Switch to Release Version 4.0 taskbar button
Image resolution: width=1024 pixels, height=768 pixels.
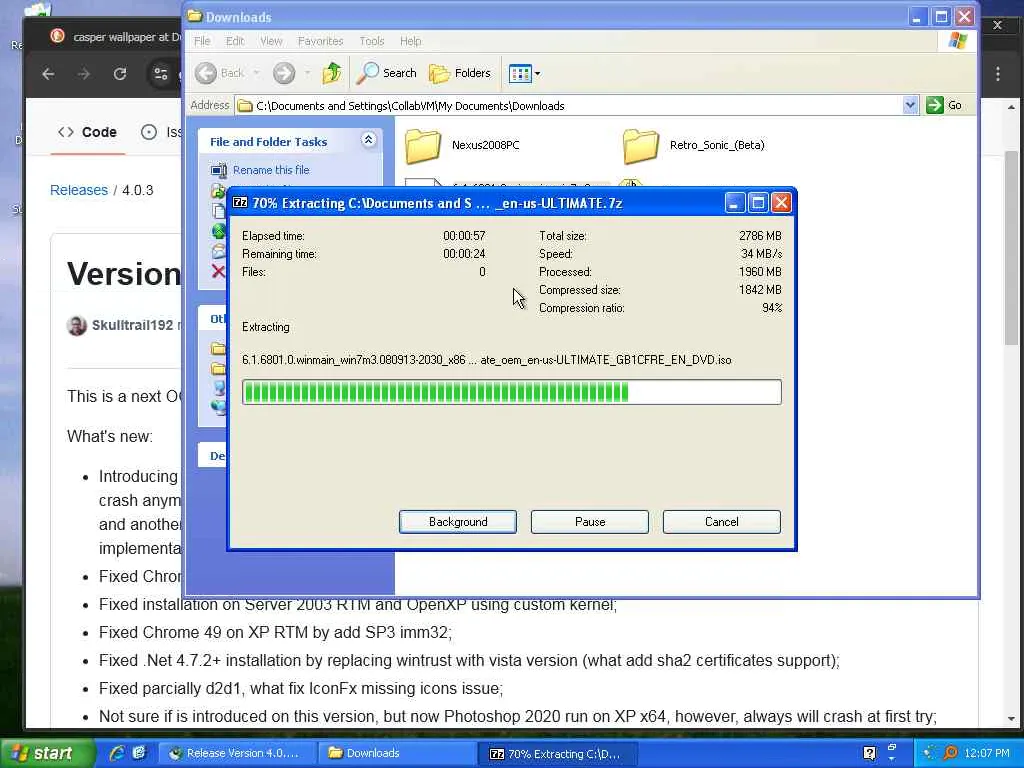coord(237,754)
